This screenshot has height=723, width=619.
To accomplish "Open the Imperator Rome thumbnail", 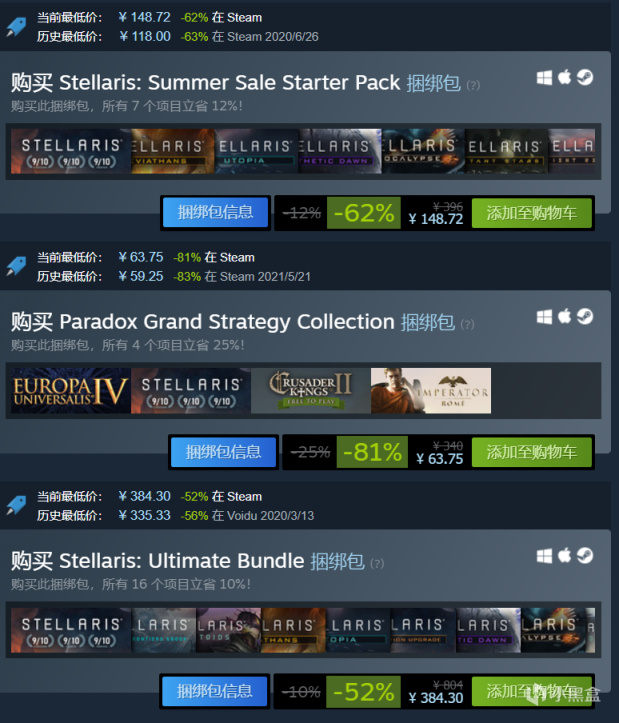I will (x=431, y=391).
